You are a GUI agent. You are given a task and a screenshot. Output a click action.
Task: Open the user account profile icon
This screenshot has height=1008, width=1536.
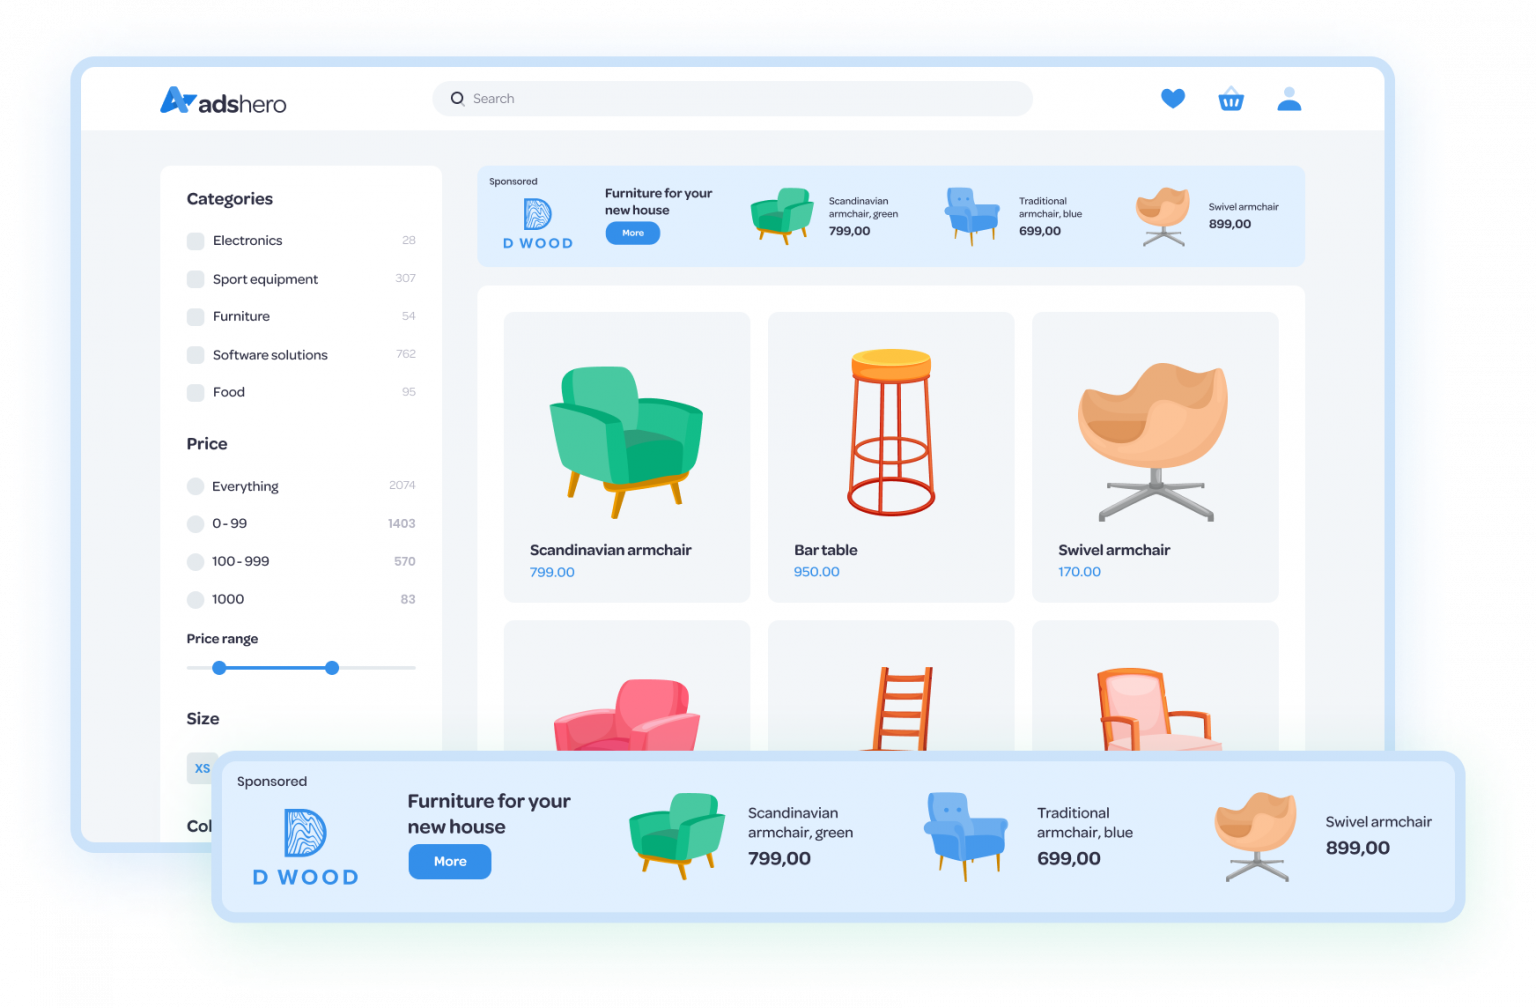(x=1289, y=98)
